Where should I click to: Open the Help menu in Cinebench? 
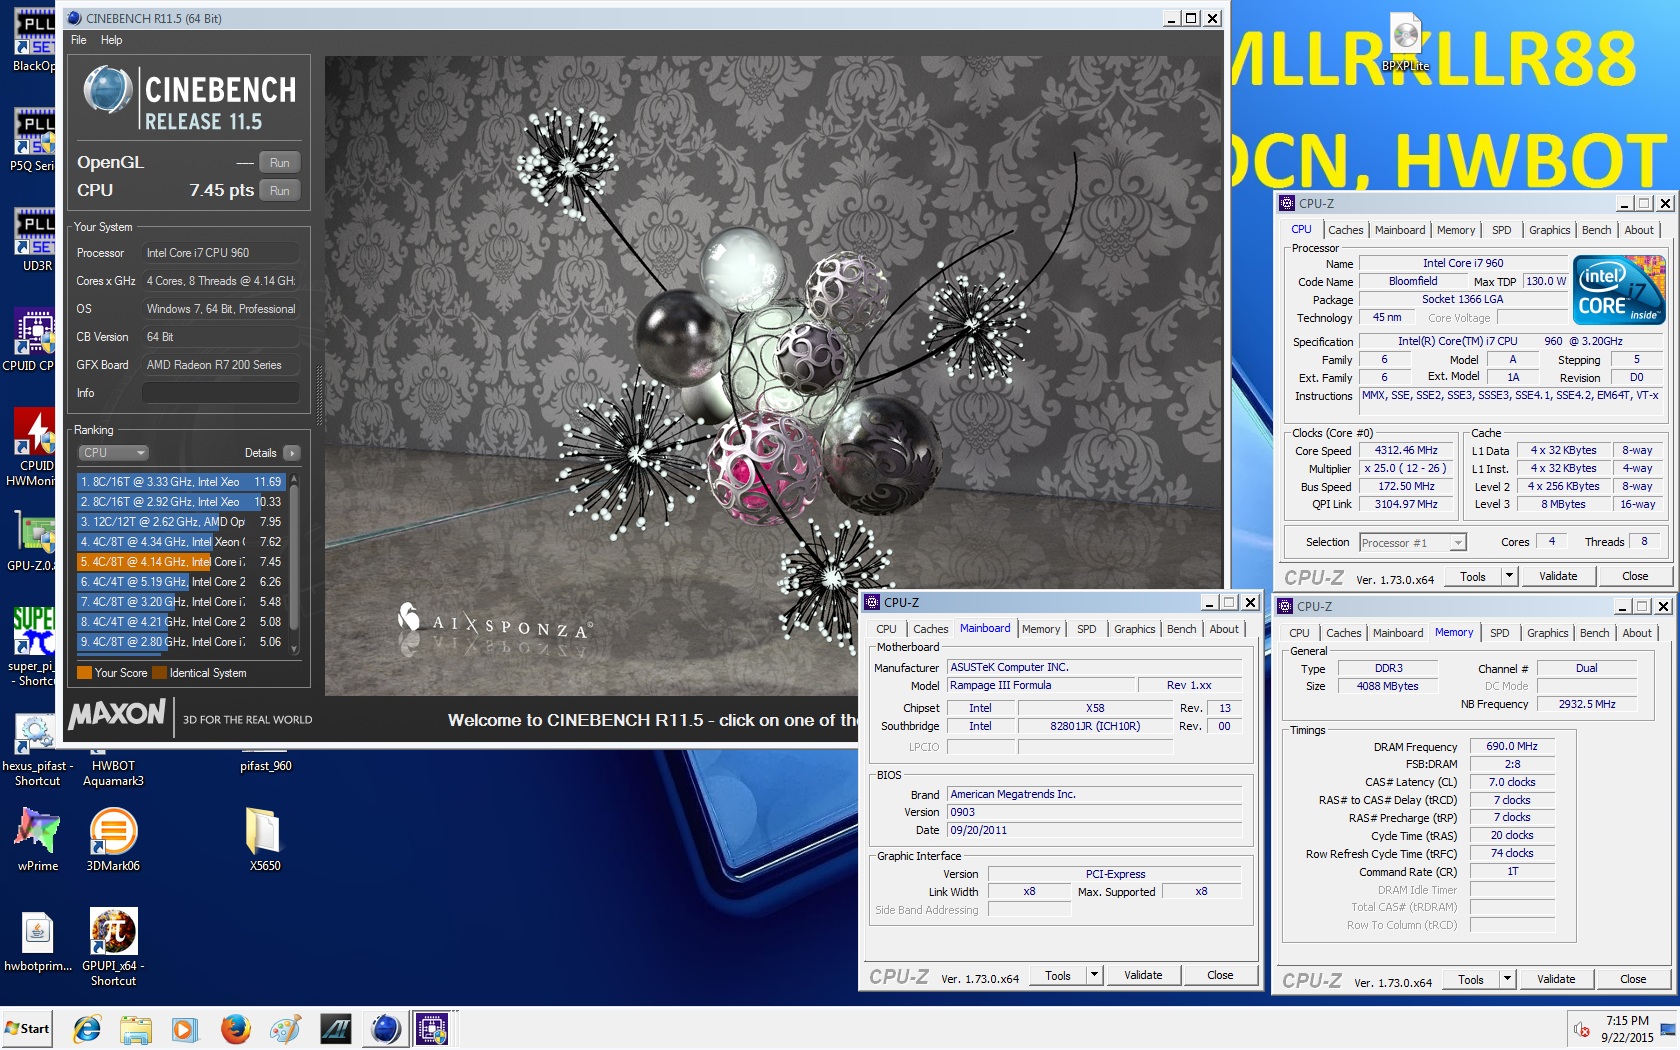(x=111, y=40)
